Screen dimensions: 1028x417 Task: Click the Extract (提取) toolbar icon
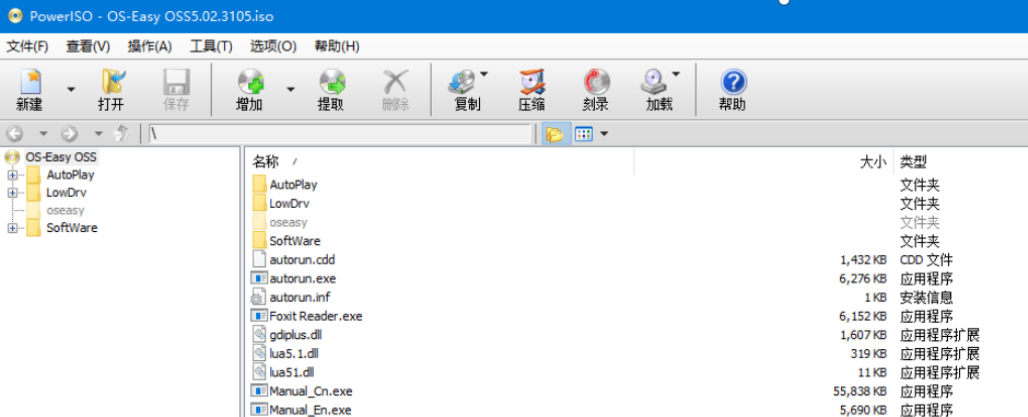[x=330, y=88]
